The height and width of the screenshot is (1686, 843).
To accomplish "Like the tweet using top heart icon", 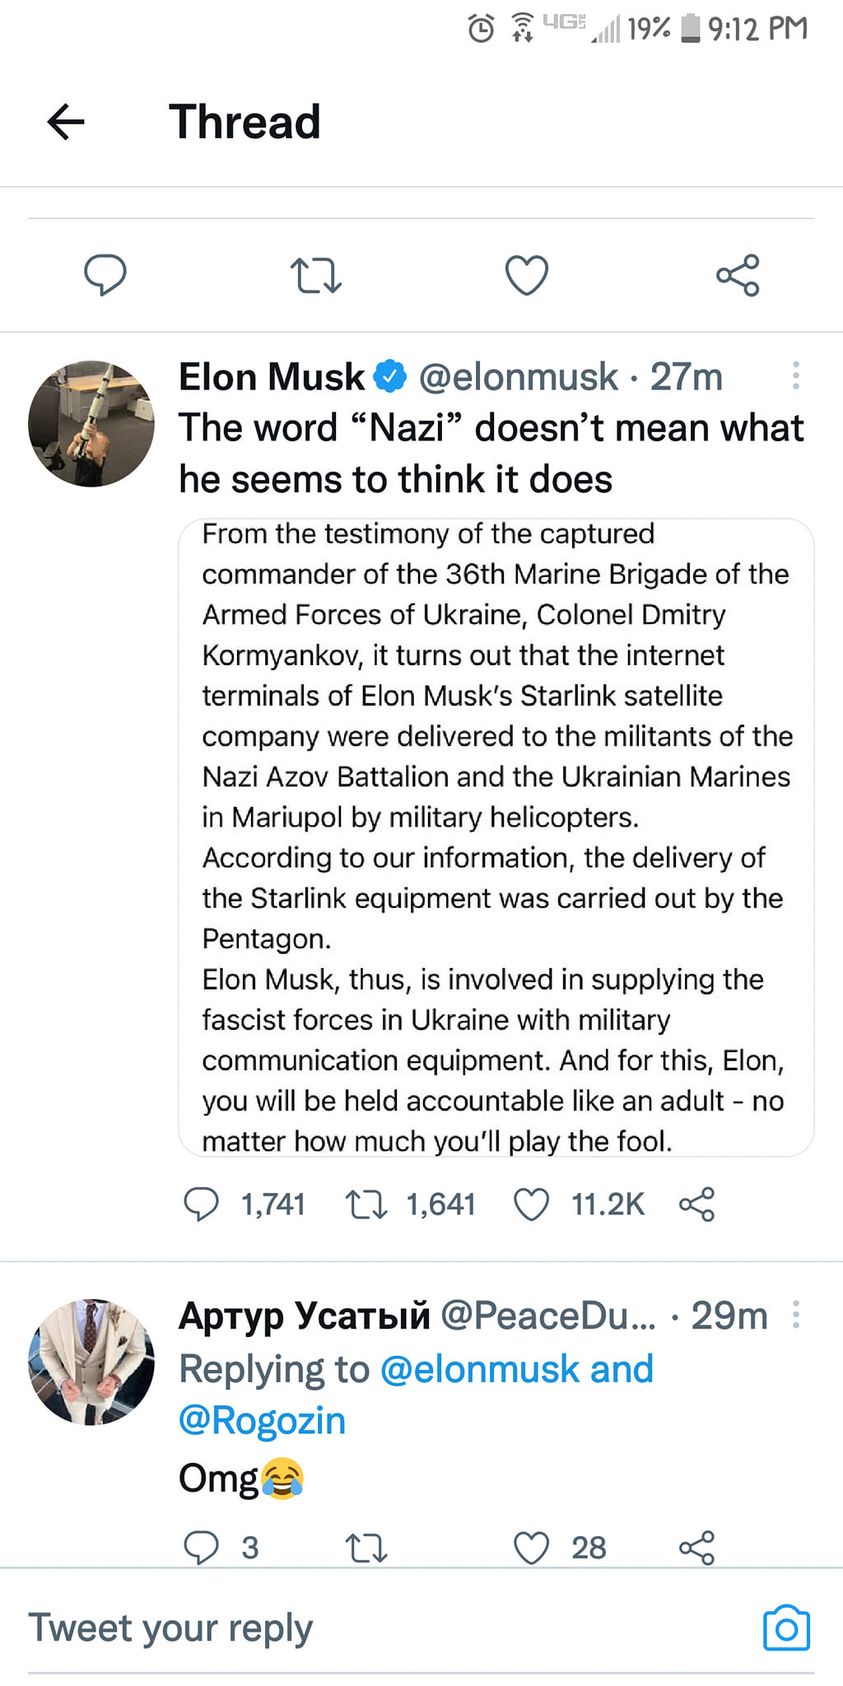I will coord(527,275).
